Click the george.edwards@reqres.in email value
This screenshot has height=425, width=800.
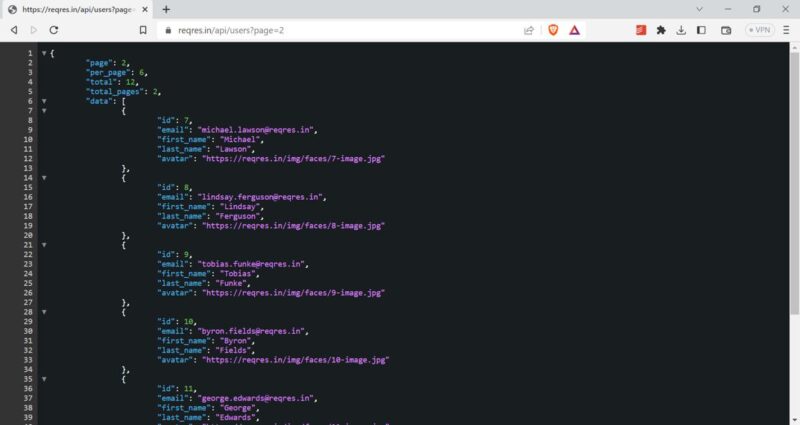[x=255, y=398]
